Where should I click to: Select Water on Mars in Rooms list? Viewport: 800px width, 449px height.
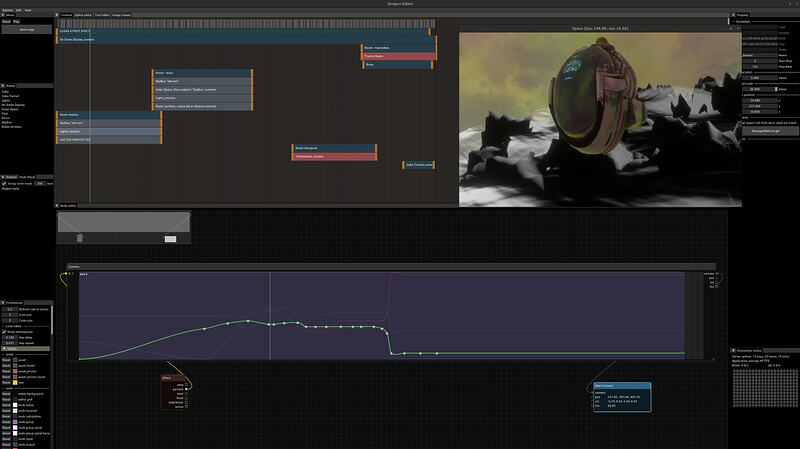12,127
